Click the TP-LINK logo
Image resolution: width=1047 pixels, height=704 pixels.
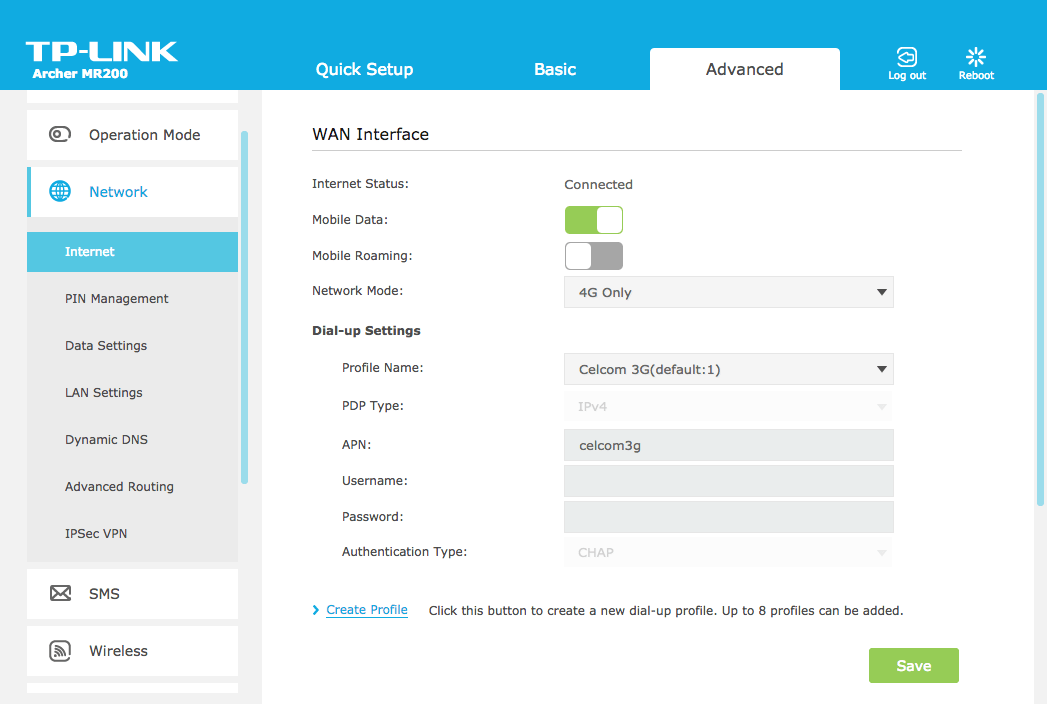101,52
